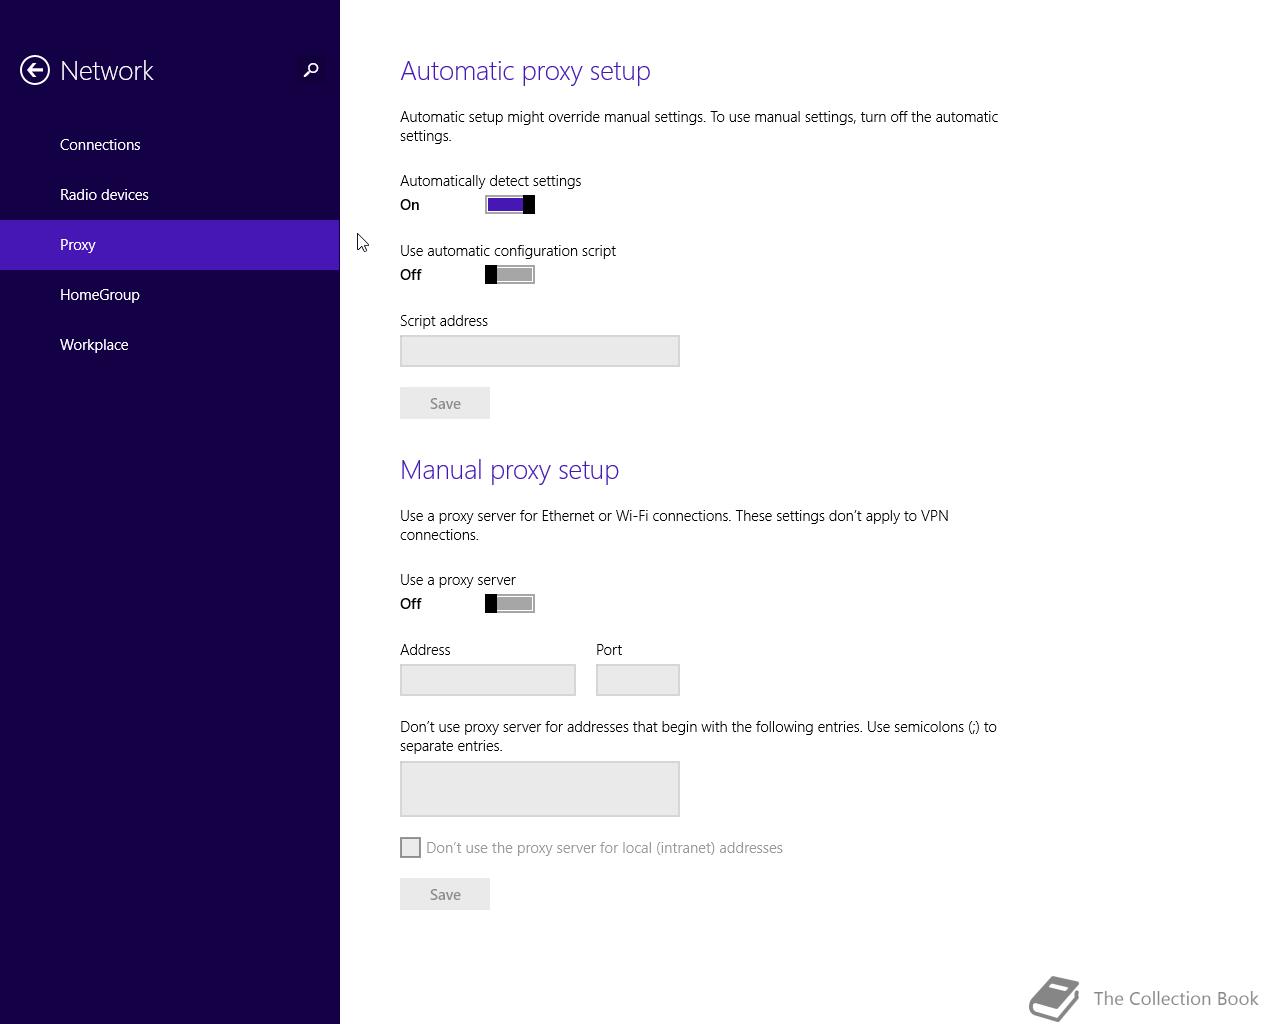The image size is (1280, 1024).
Task: Click the Automatic proxy setup heading
Action: (x=525, y=71)
